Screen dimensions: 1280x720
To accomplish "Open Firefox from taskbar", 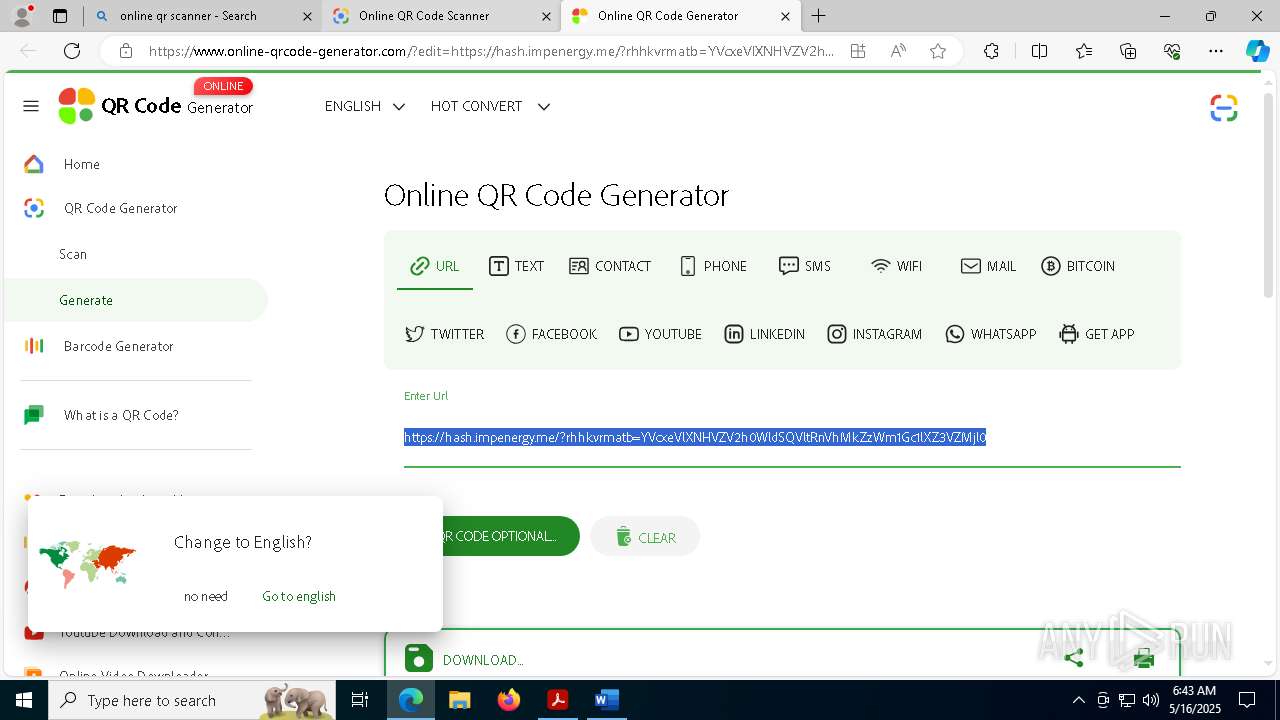I will [509, 700].
